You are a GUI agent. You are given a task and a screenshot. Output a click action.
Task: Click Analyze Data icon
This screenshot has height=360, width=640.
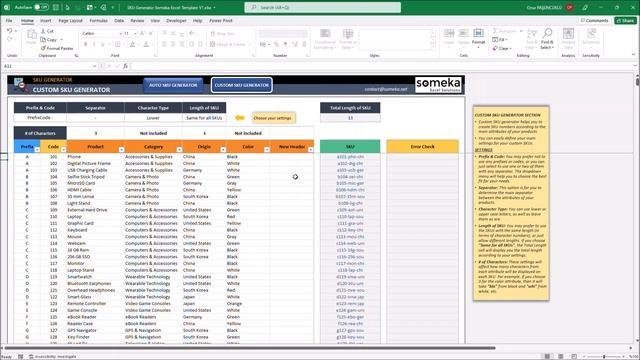[568, 33]
